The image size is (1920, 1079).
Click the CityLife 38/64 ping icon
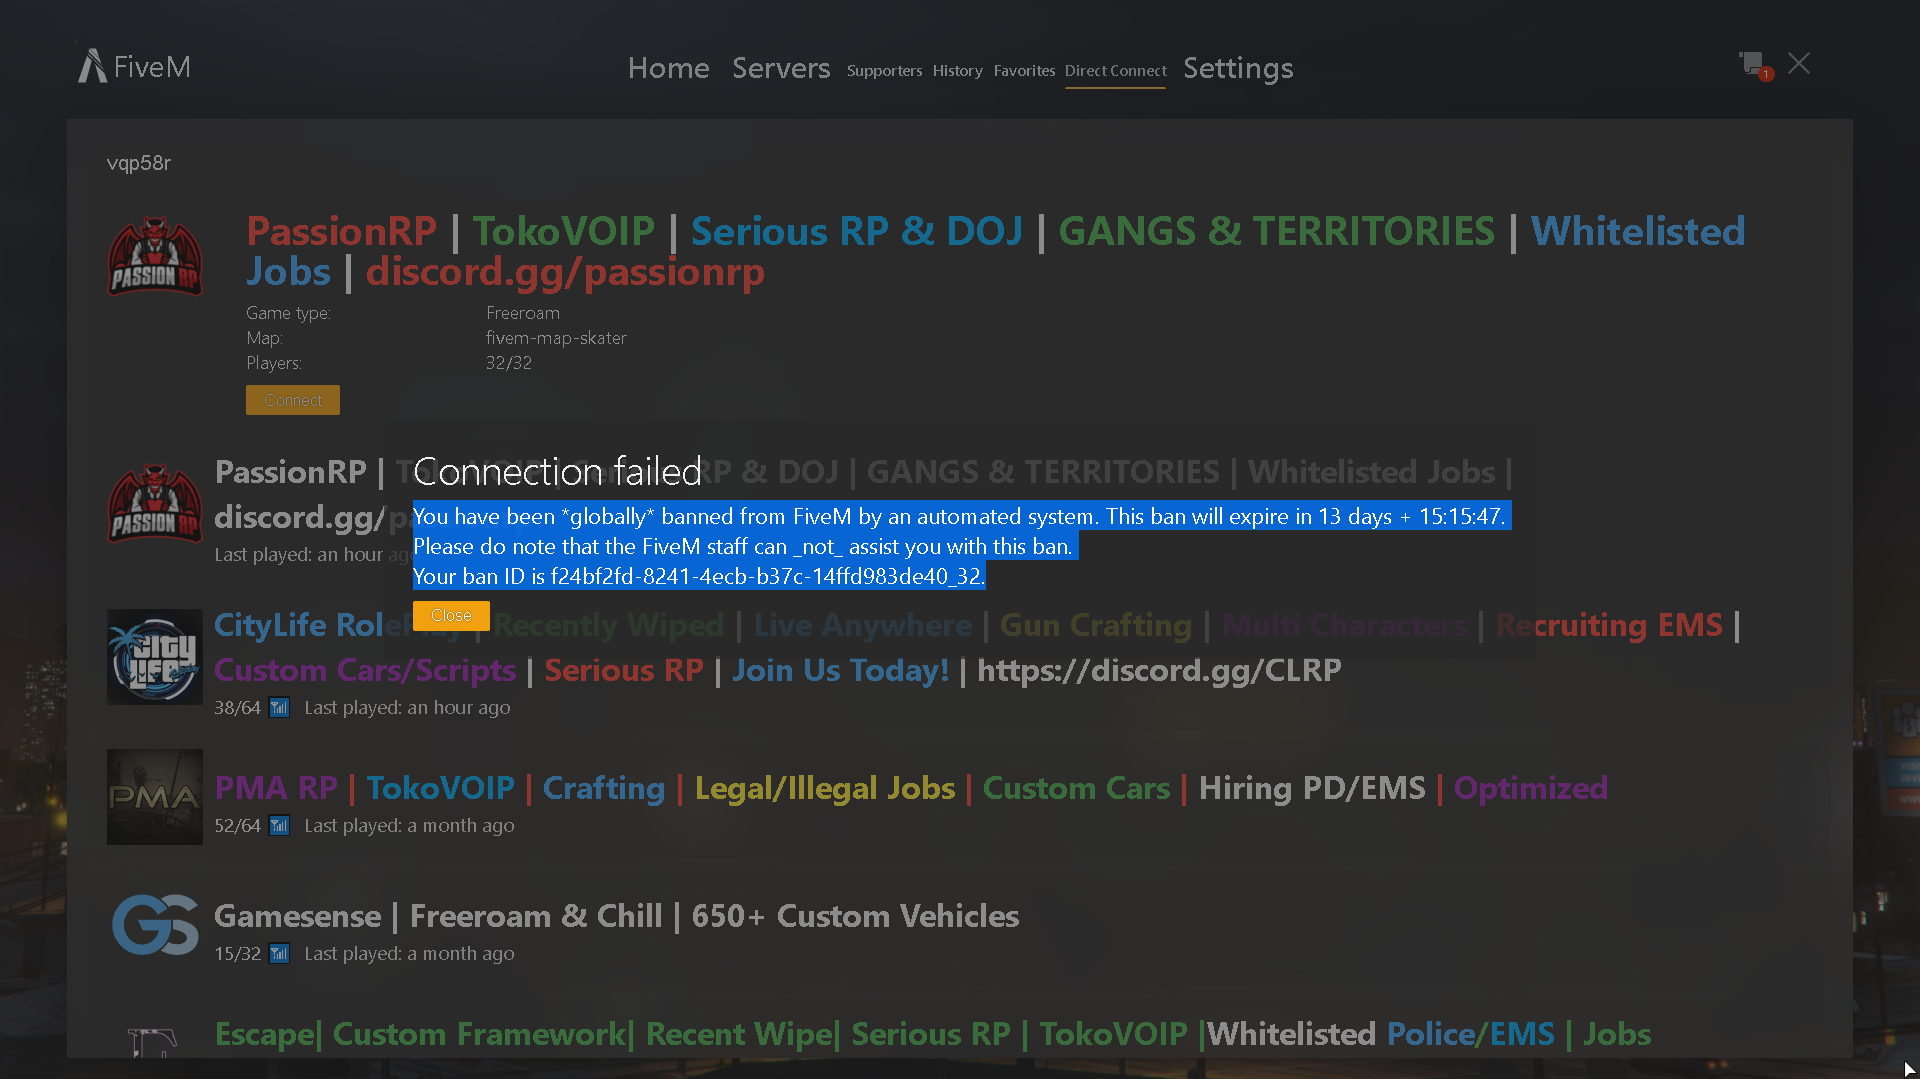279,708
